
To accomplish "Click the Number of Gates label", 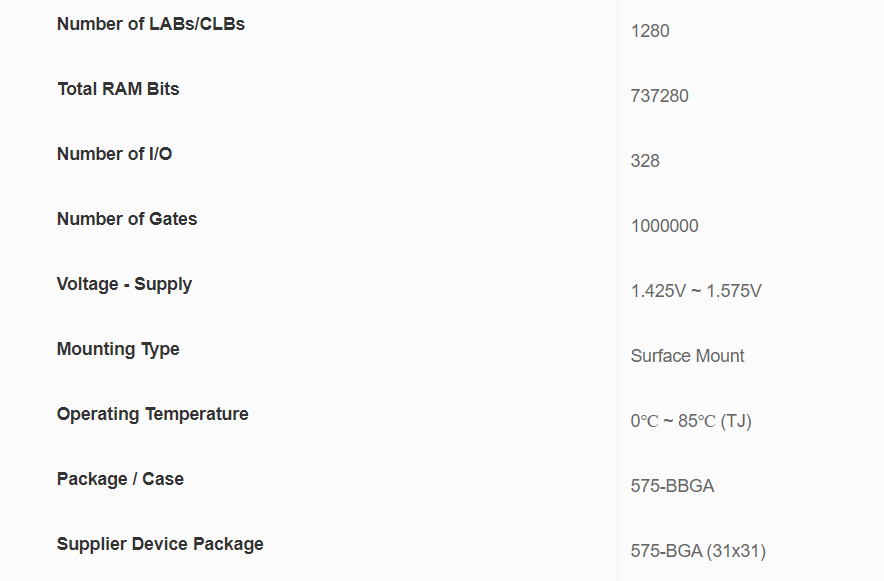I will [127, 219].
